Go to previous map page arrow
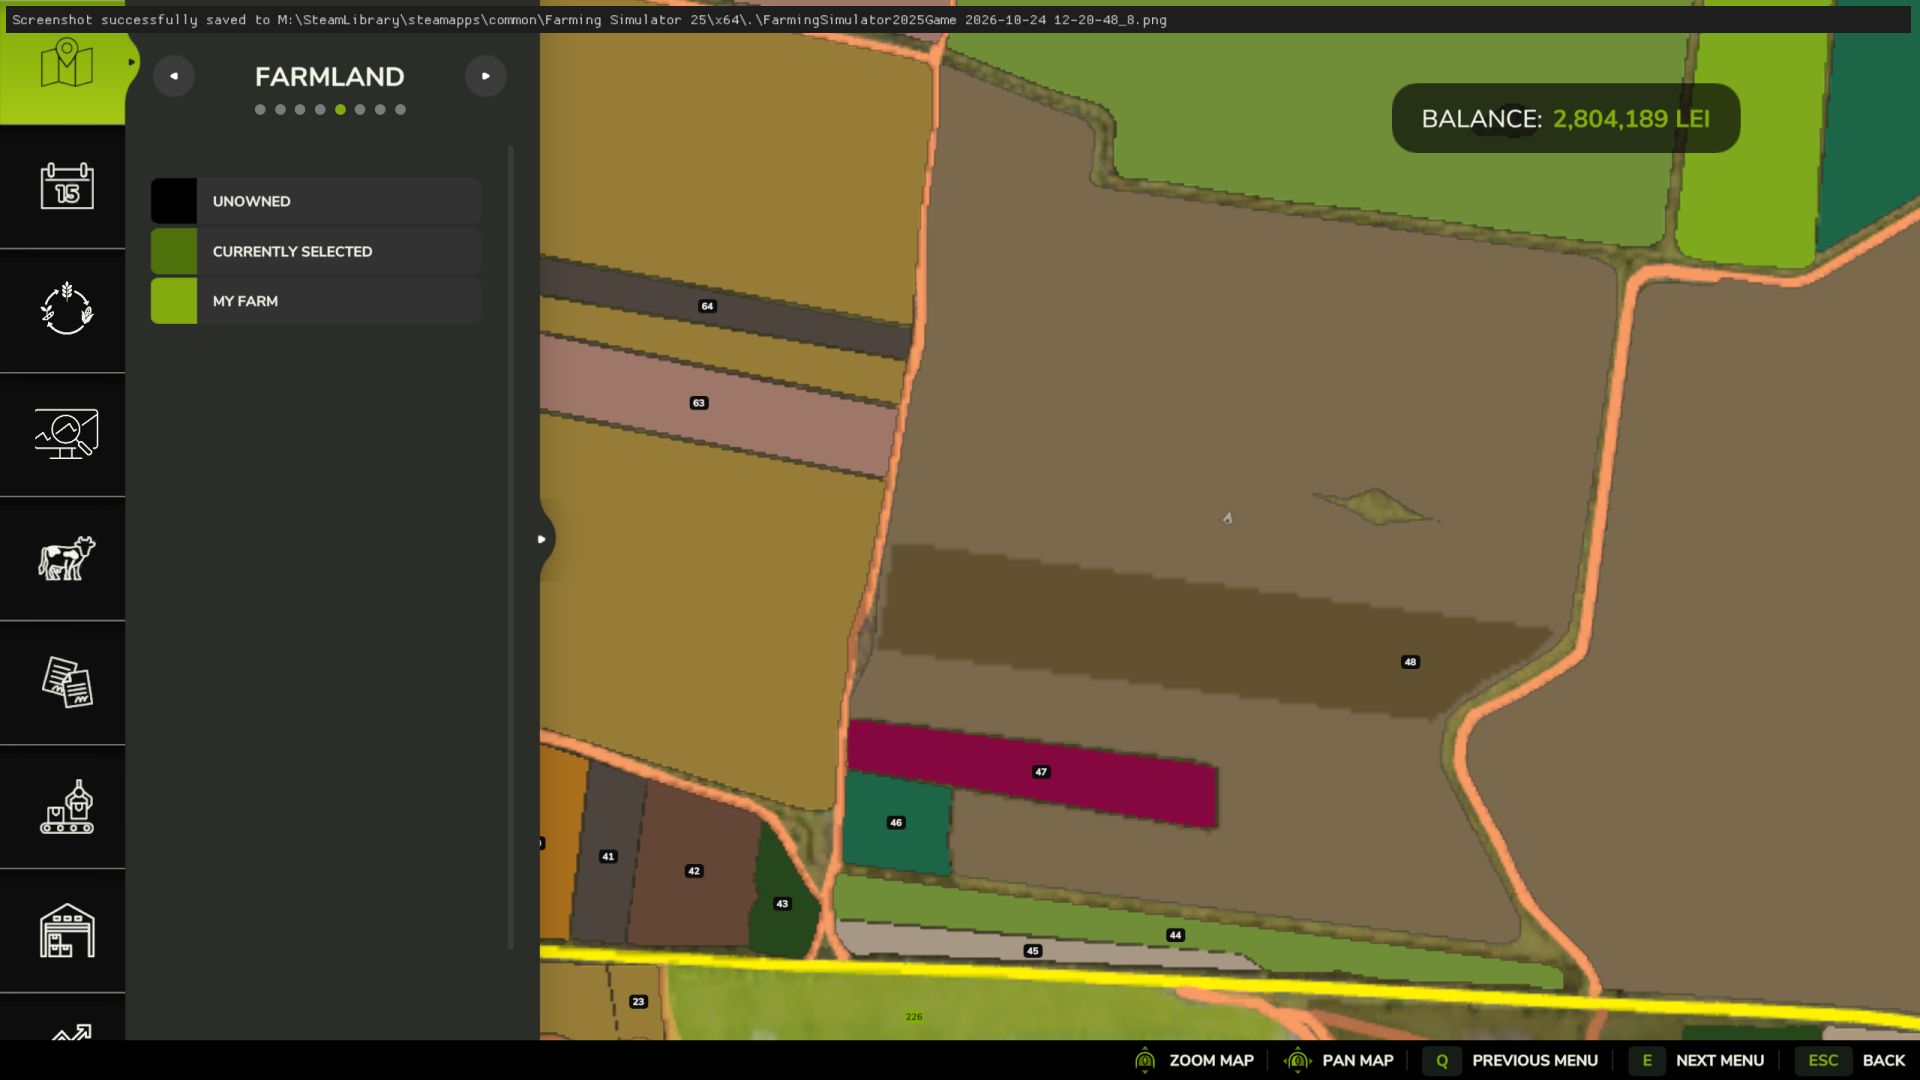Image resolution: width=1920 pixels, height=1080 pixels. 174,76
